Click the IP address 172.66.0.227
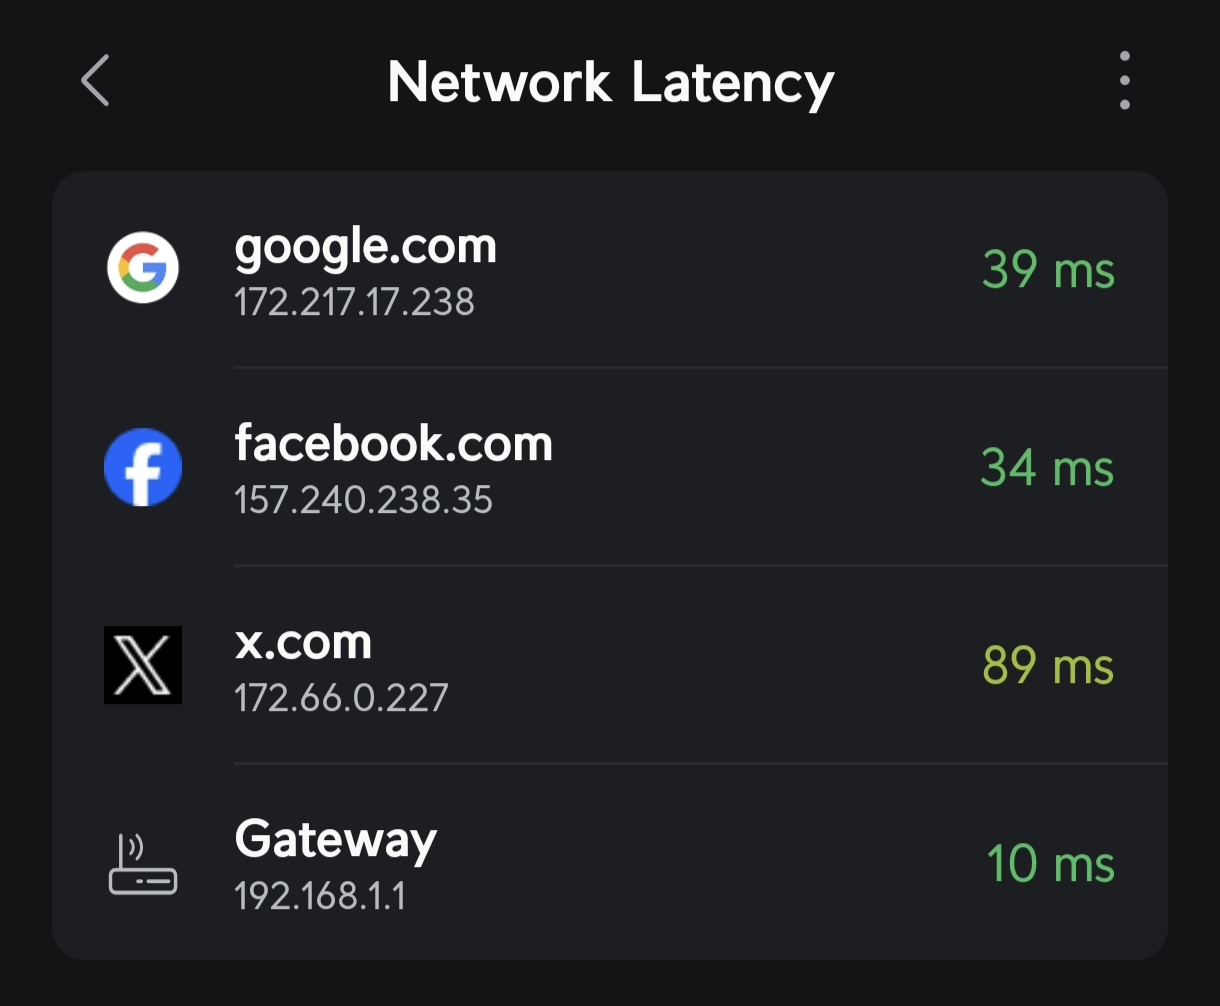1220x1006 pixels. tap(341, 697)
